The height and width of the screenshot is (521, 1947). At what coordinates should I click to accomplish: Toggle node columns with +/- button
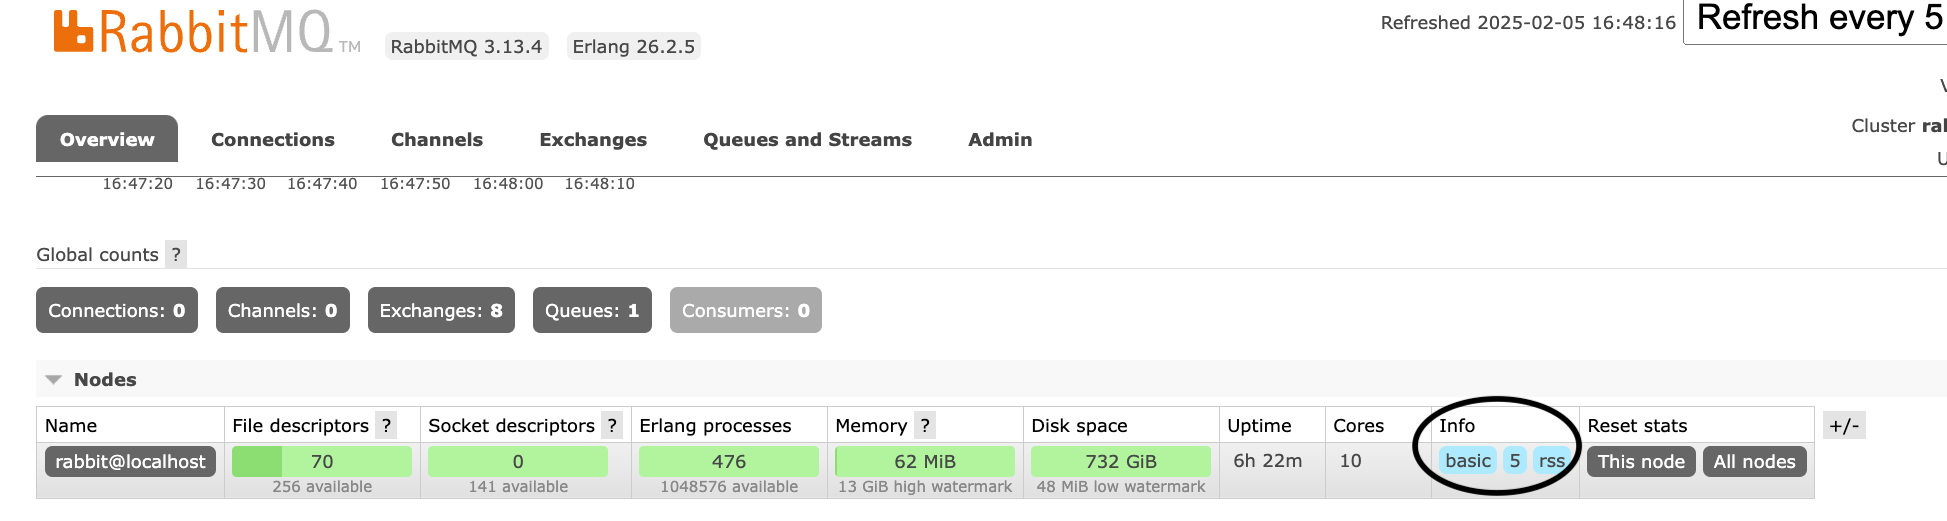pyautogui.click(x=1844, y=426)
